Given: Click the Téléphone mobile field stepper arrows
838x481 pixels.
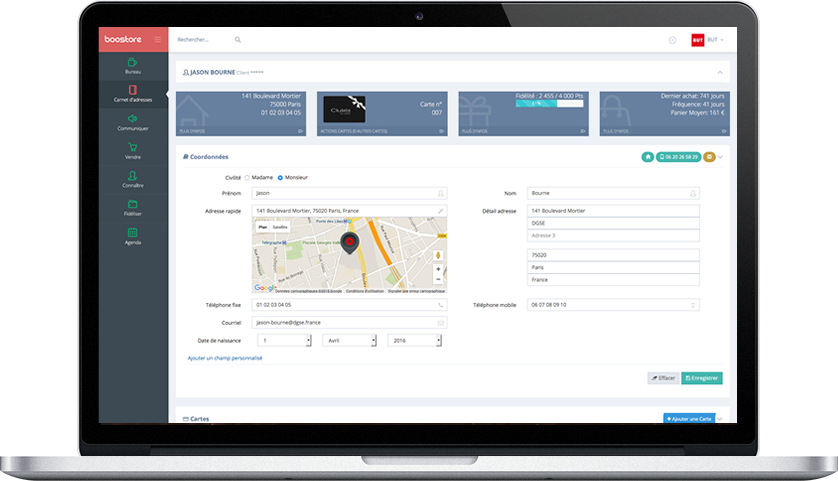Looking at the screenshot, I should pyautogui.click(x=693, y=305).
